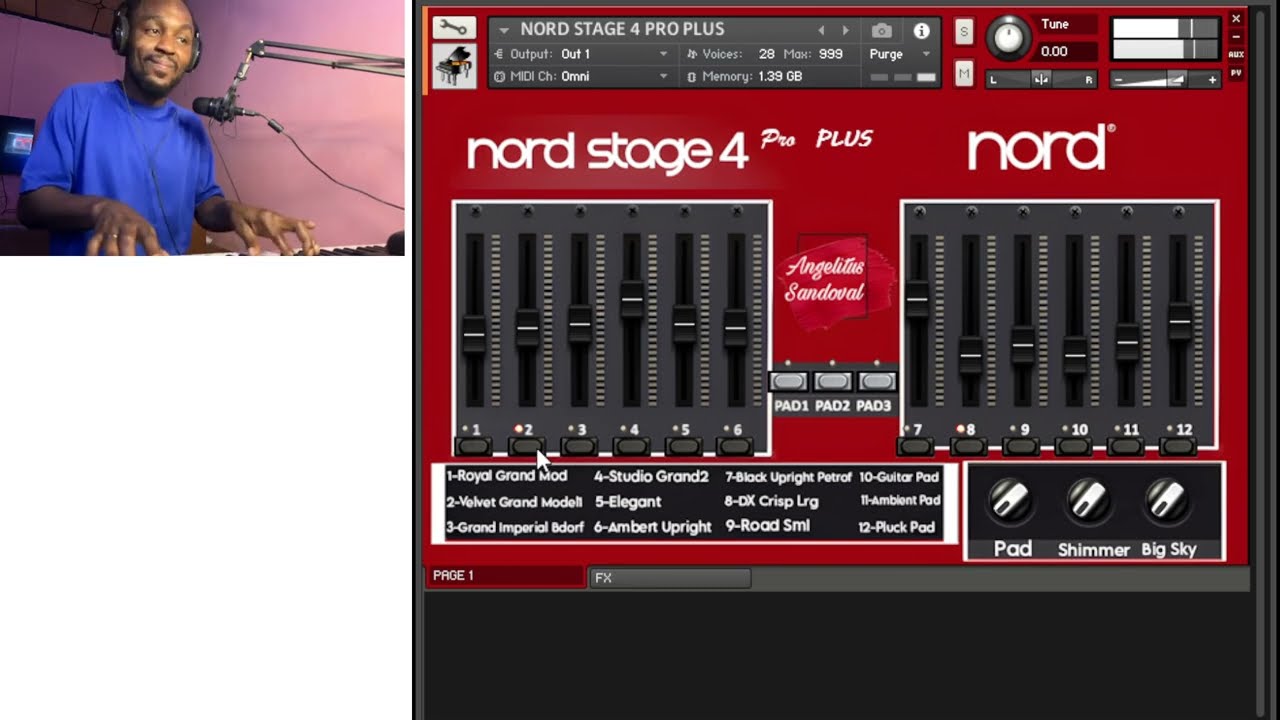Viewport: 1280px width, 720px height.
Task: Show the instrument info panel
Action: point(922,31)
